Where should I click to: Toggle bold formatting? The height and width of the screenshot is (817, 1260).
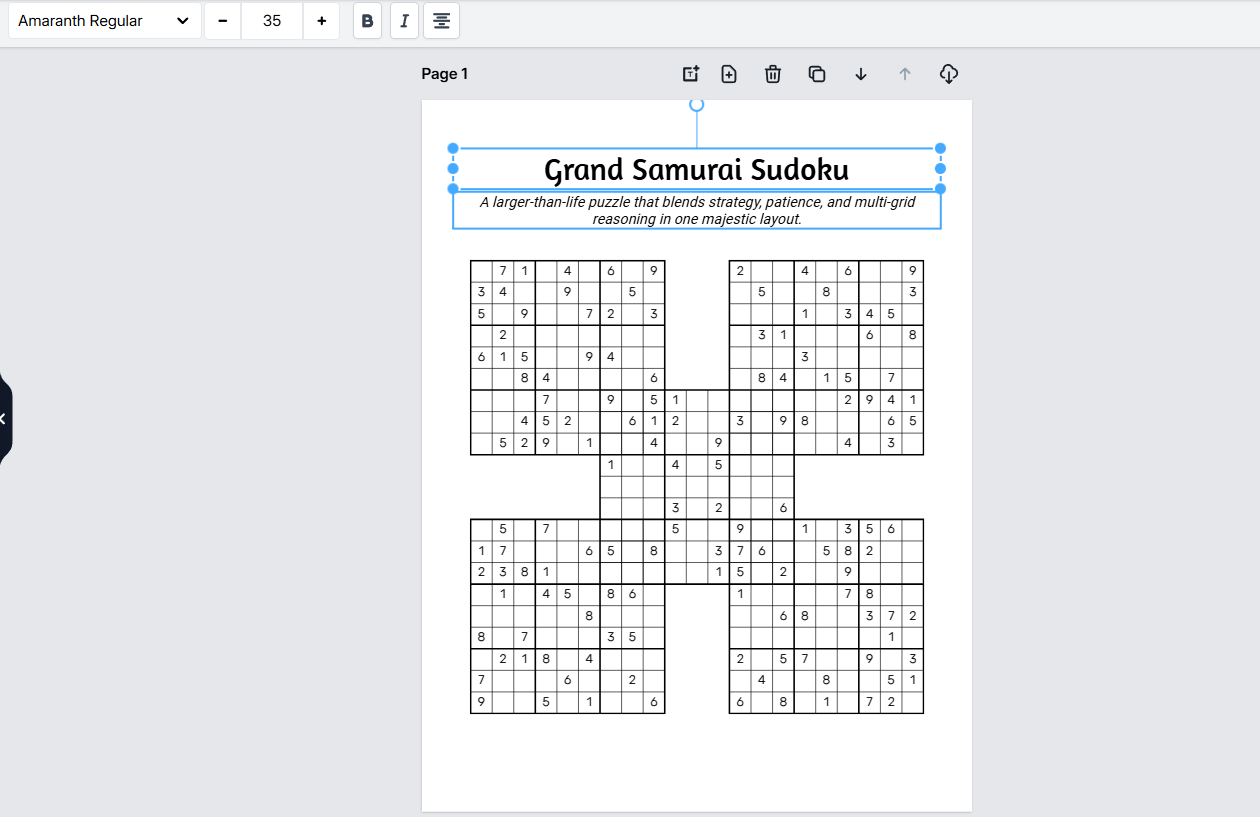click(x=367, y=21)
